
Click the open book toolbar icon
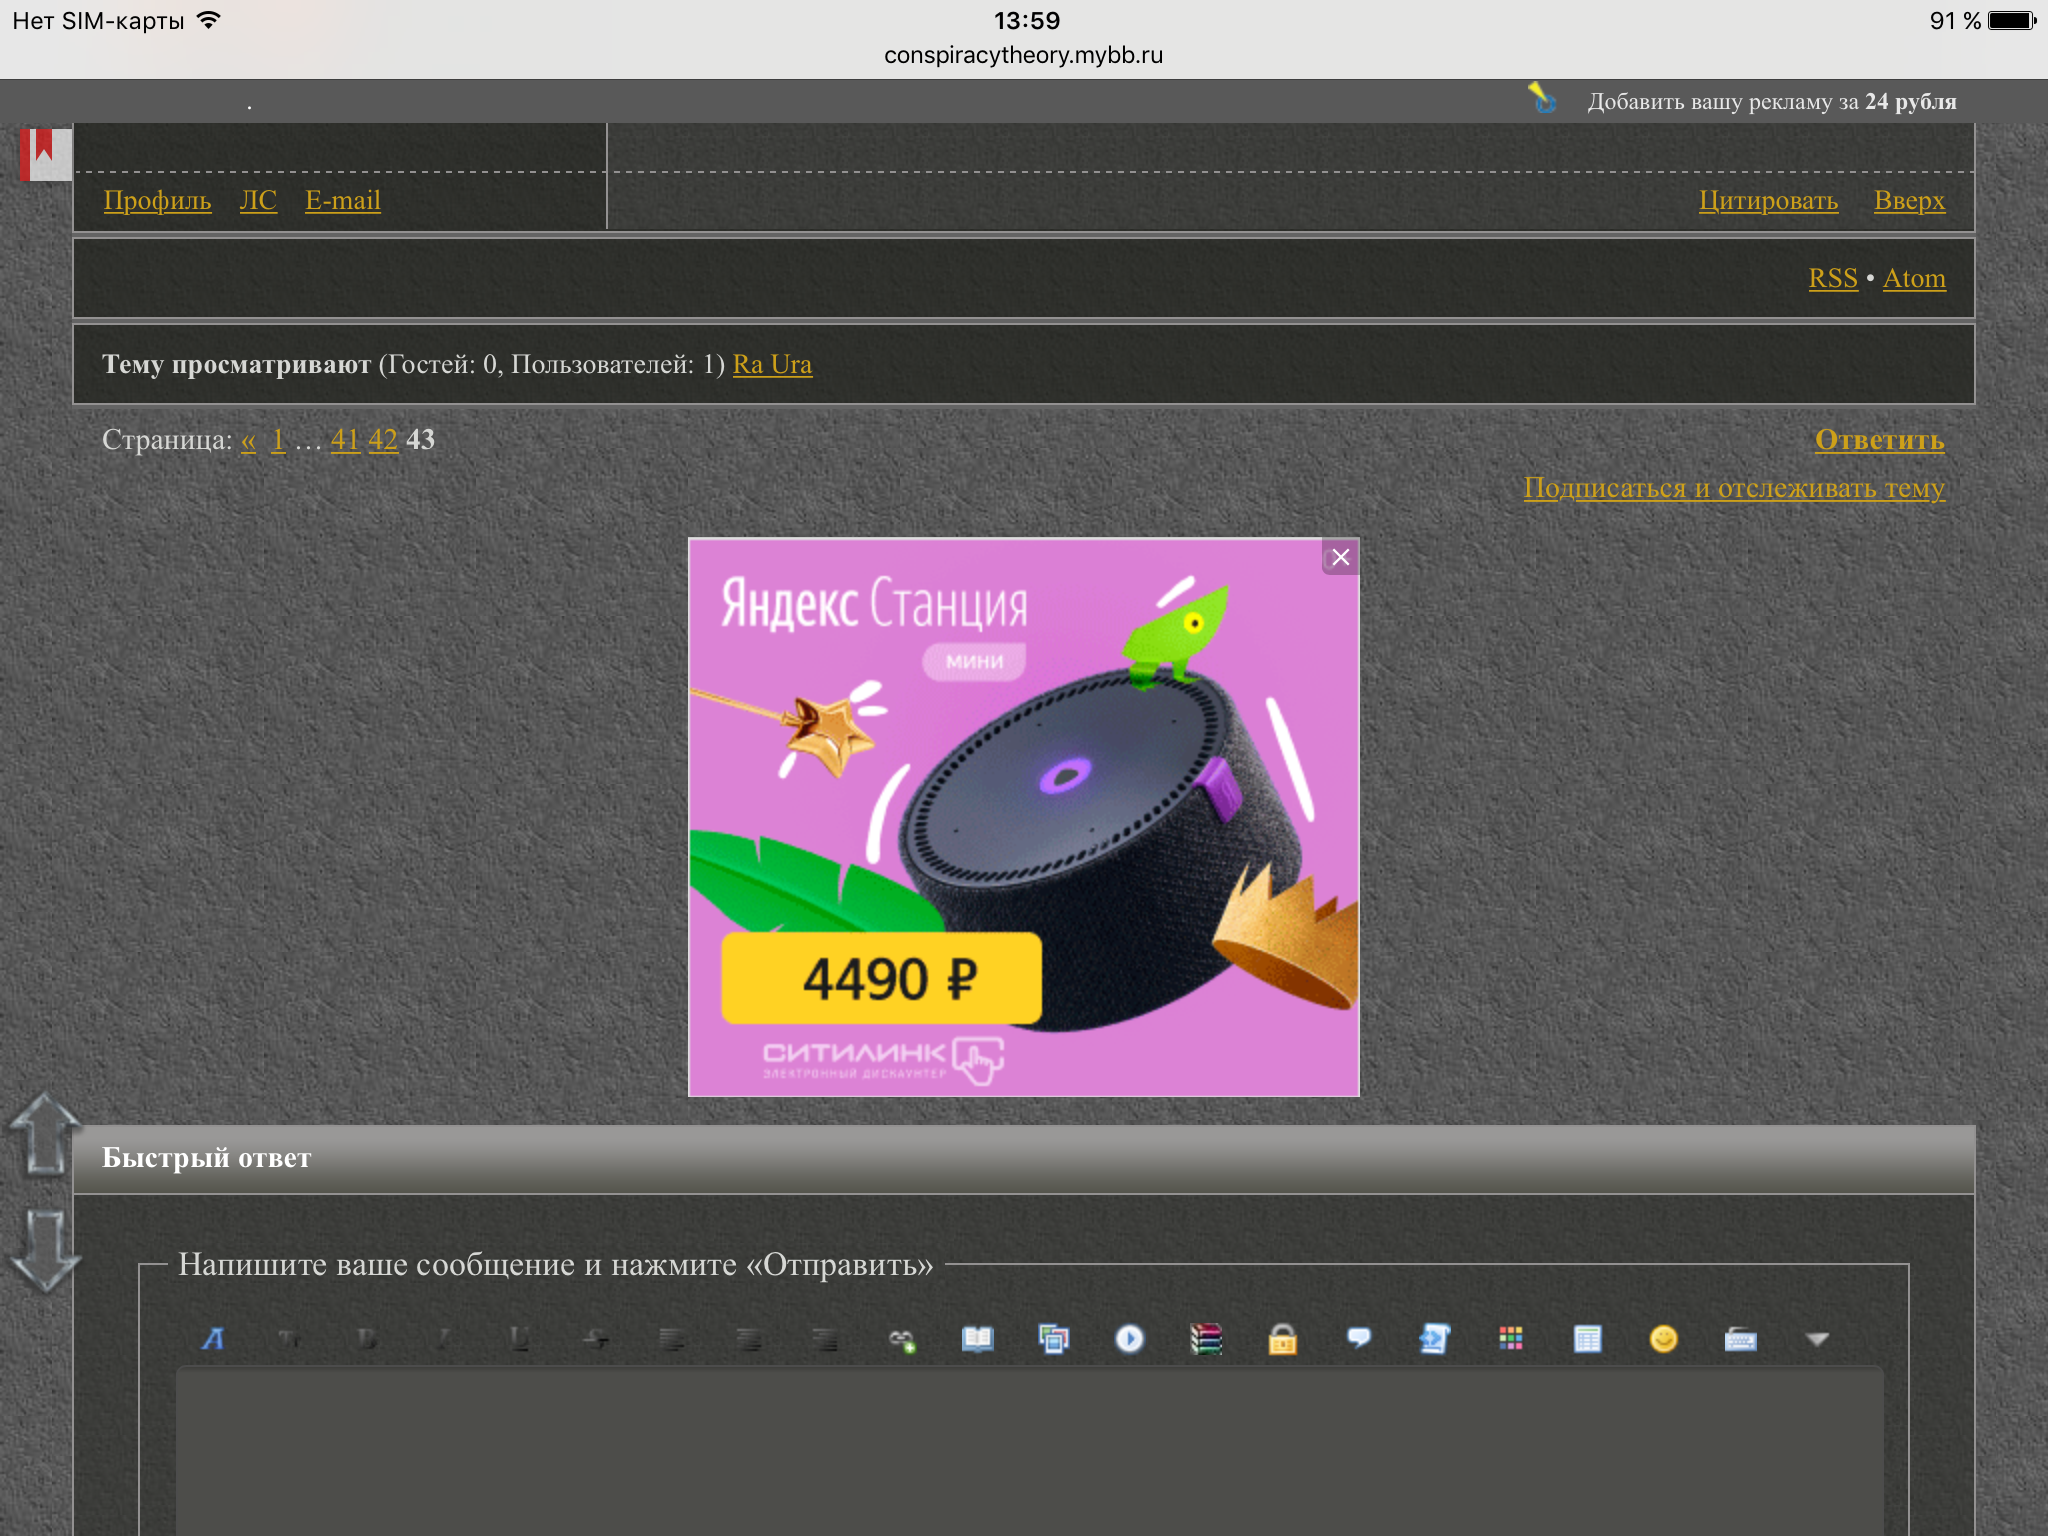(977, 1339)
